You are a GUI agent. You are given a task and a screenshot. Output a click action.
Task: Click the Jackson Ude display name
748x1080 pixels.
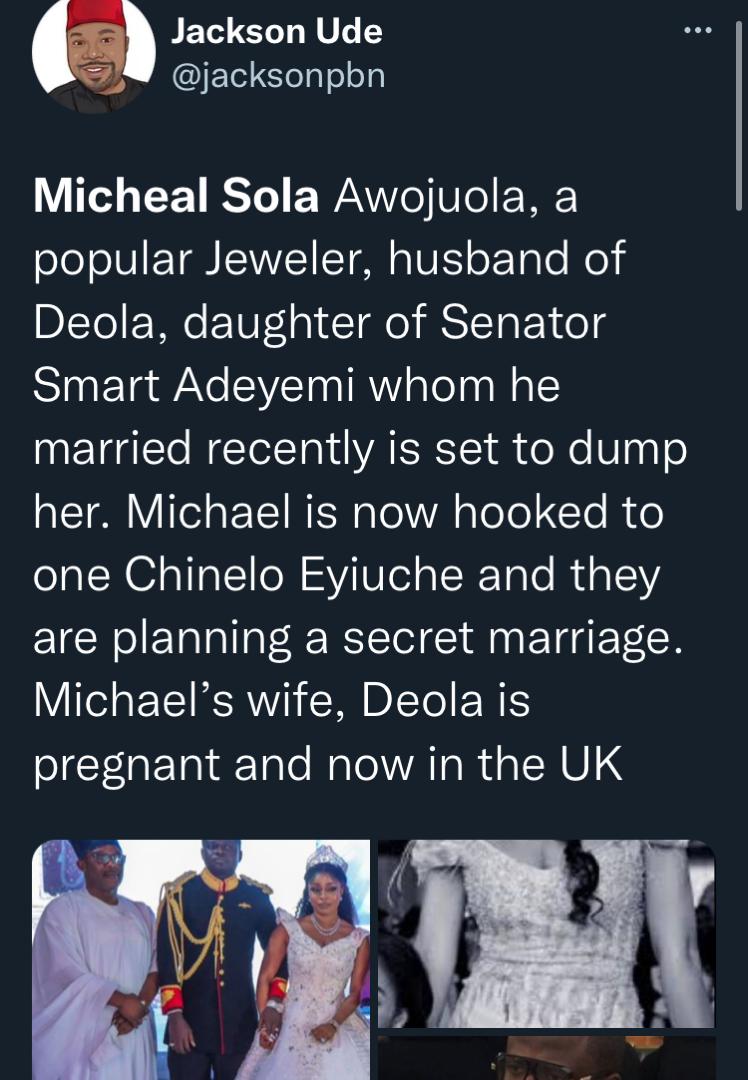coord(277,31)
